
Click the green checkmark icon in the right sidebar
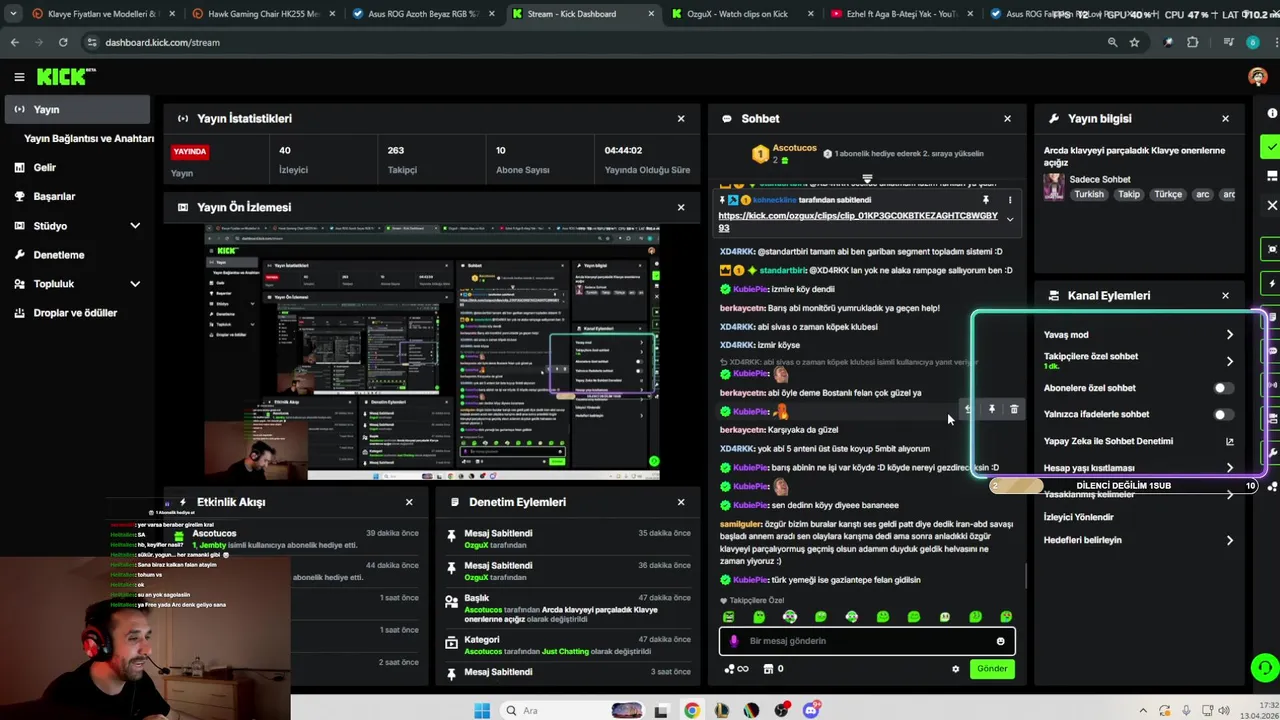point(1271,147)
